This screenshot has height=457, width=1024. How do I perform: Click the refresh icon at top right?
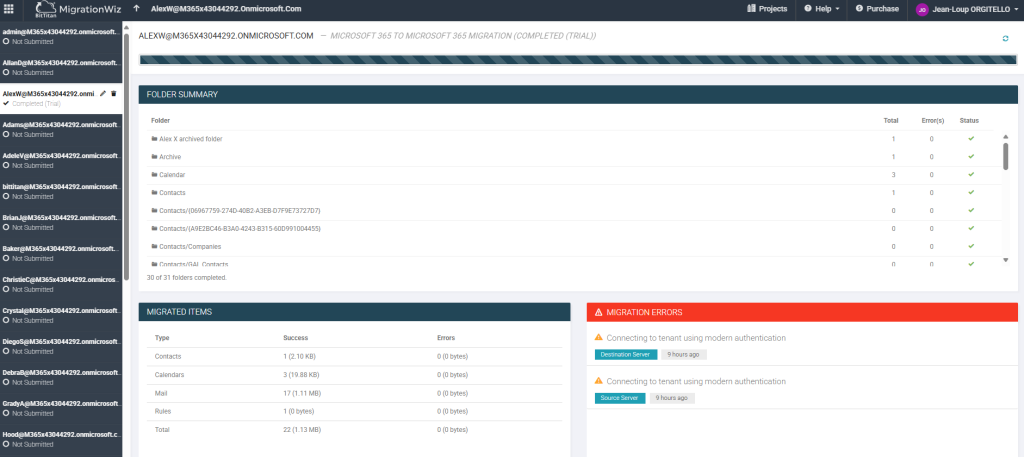tap(1005, 39)
